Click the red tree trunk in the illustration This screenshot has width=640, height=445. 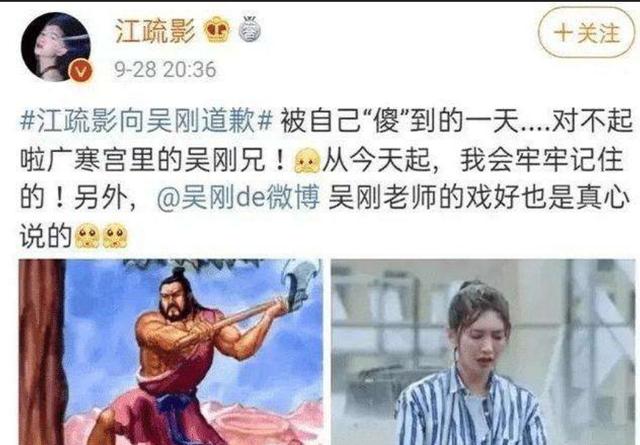click(x=42, y=352)
